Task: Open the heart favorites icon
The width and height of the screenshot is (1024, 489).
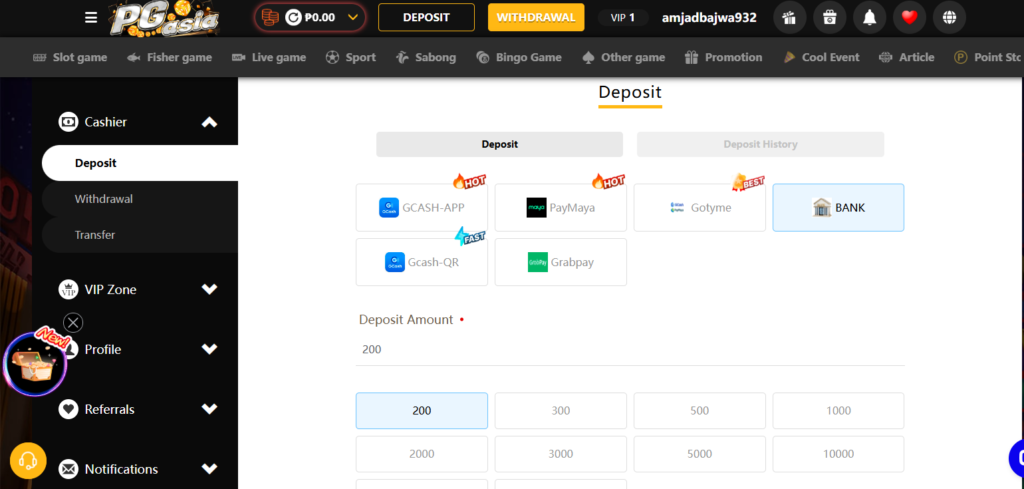Action: [x=910, y=18]
